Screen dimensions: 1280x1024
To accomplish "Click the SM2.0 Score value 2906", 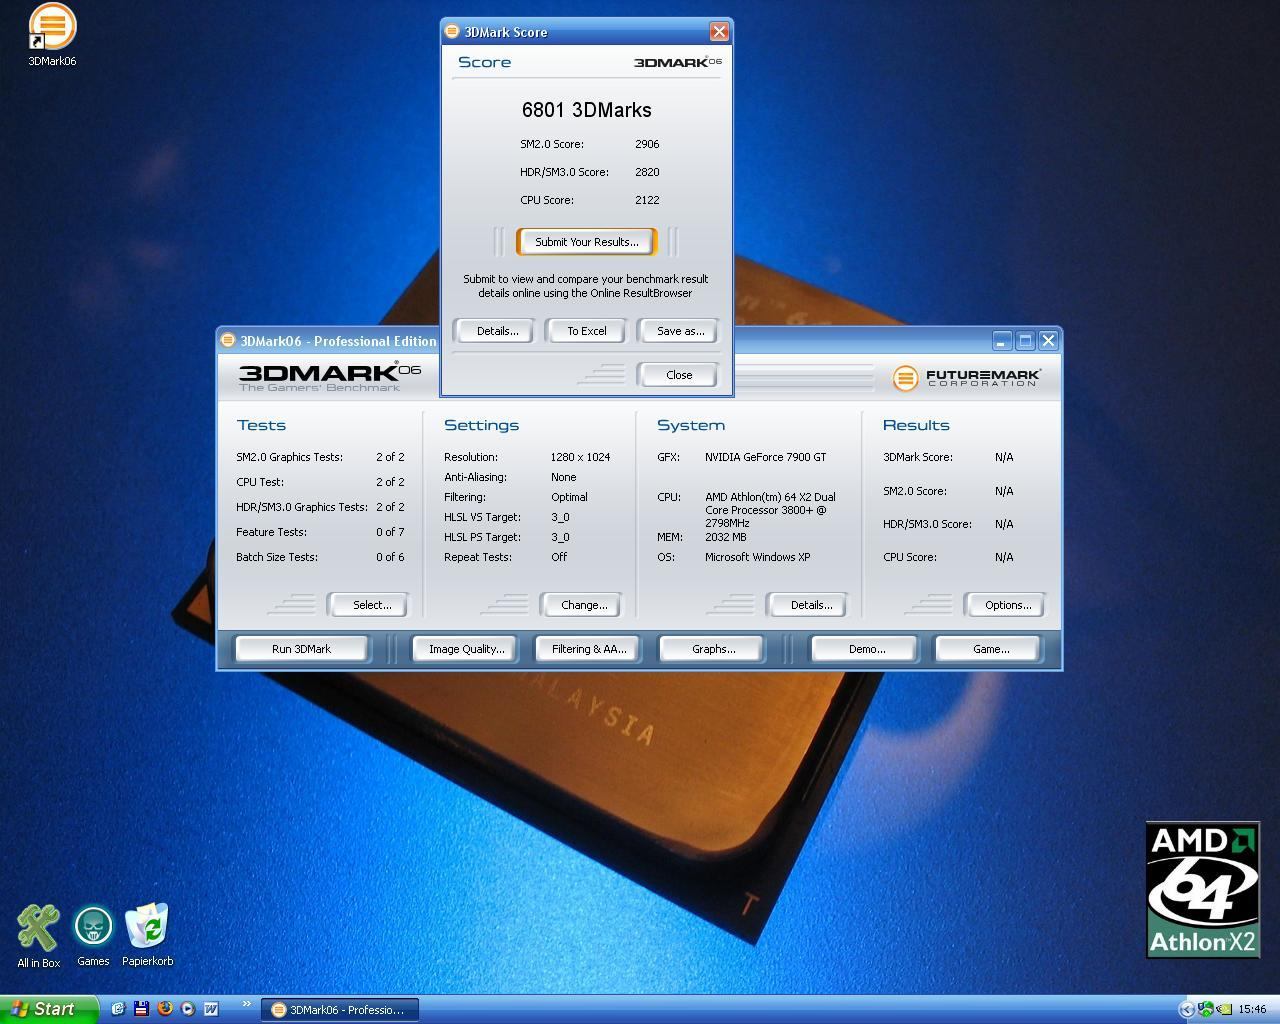I will [x=647, y=144].
